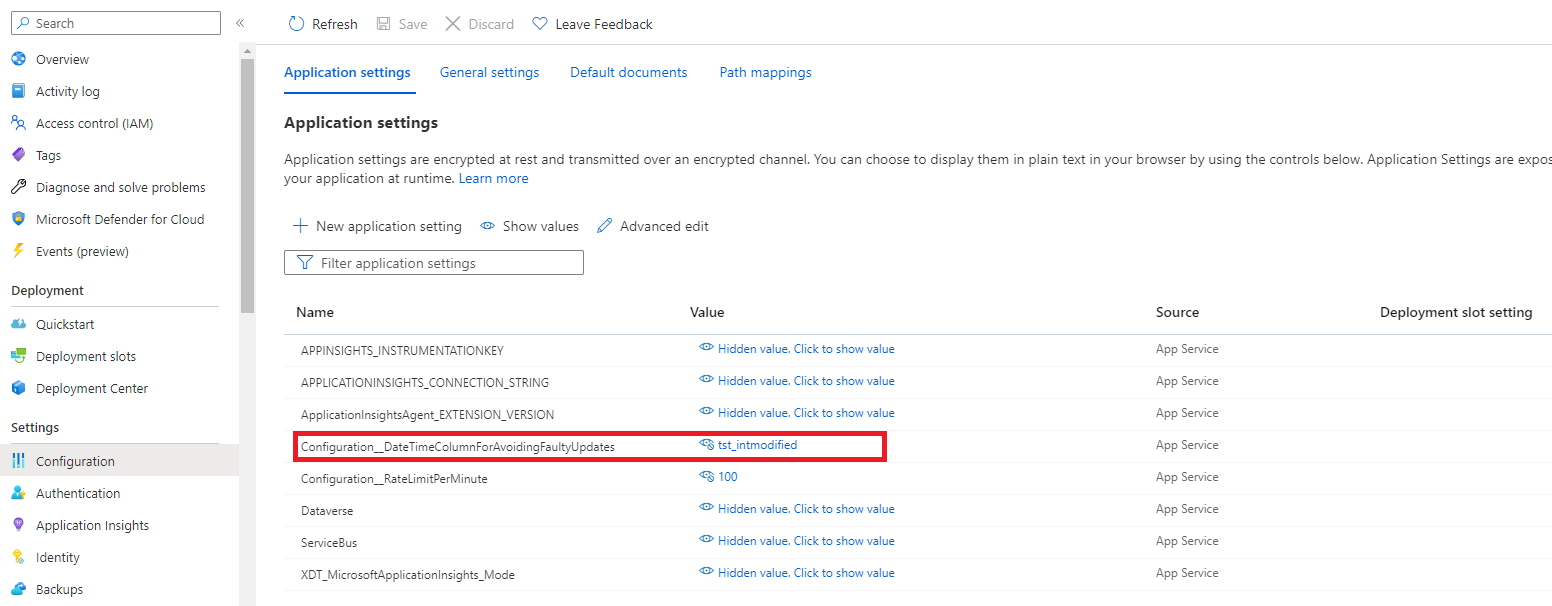Click the plus icon for New application setting
This screenshot has height=606, width=1552.
coord(300,226)
